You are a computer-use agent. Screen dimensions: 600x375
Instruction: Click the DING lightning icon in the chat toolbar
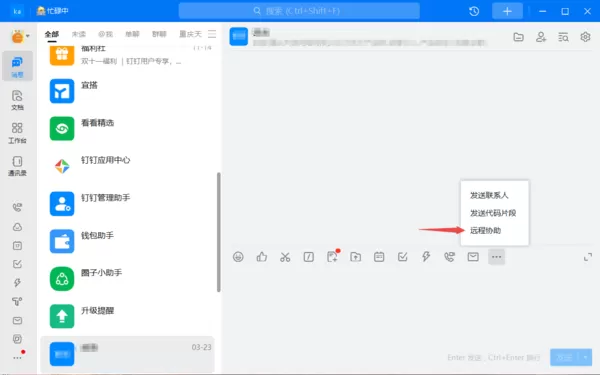[x=426, y=257]
